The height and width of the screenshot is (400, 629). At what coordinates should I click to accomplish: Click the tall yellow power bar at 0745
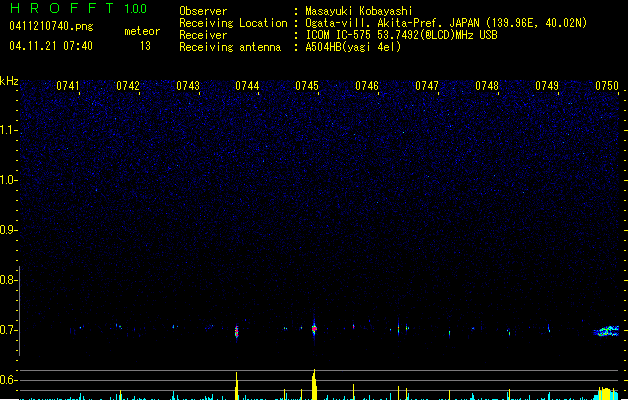pos(314,384)
